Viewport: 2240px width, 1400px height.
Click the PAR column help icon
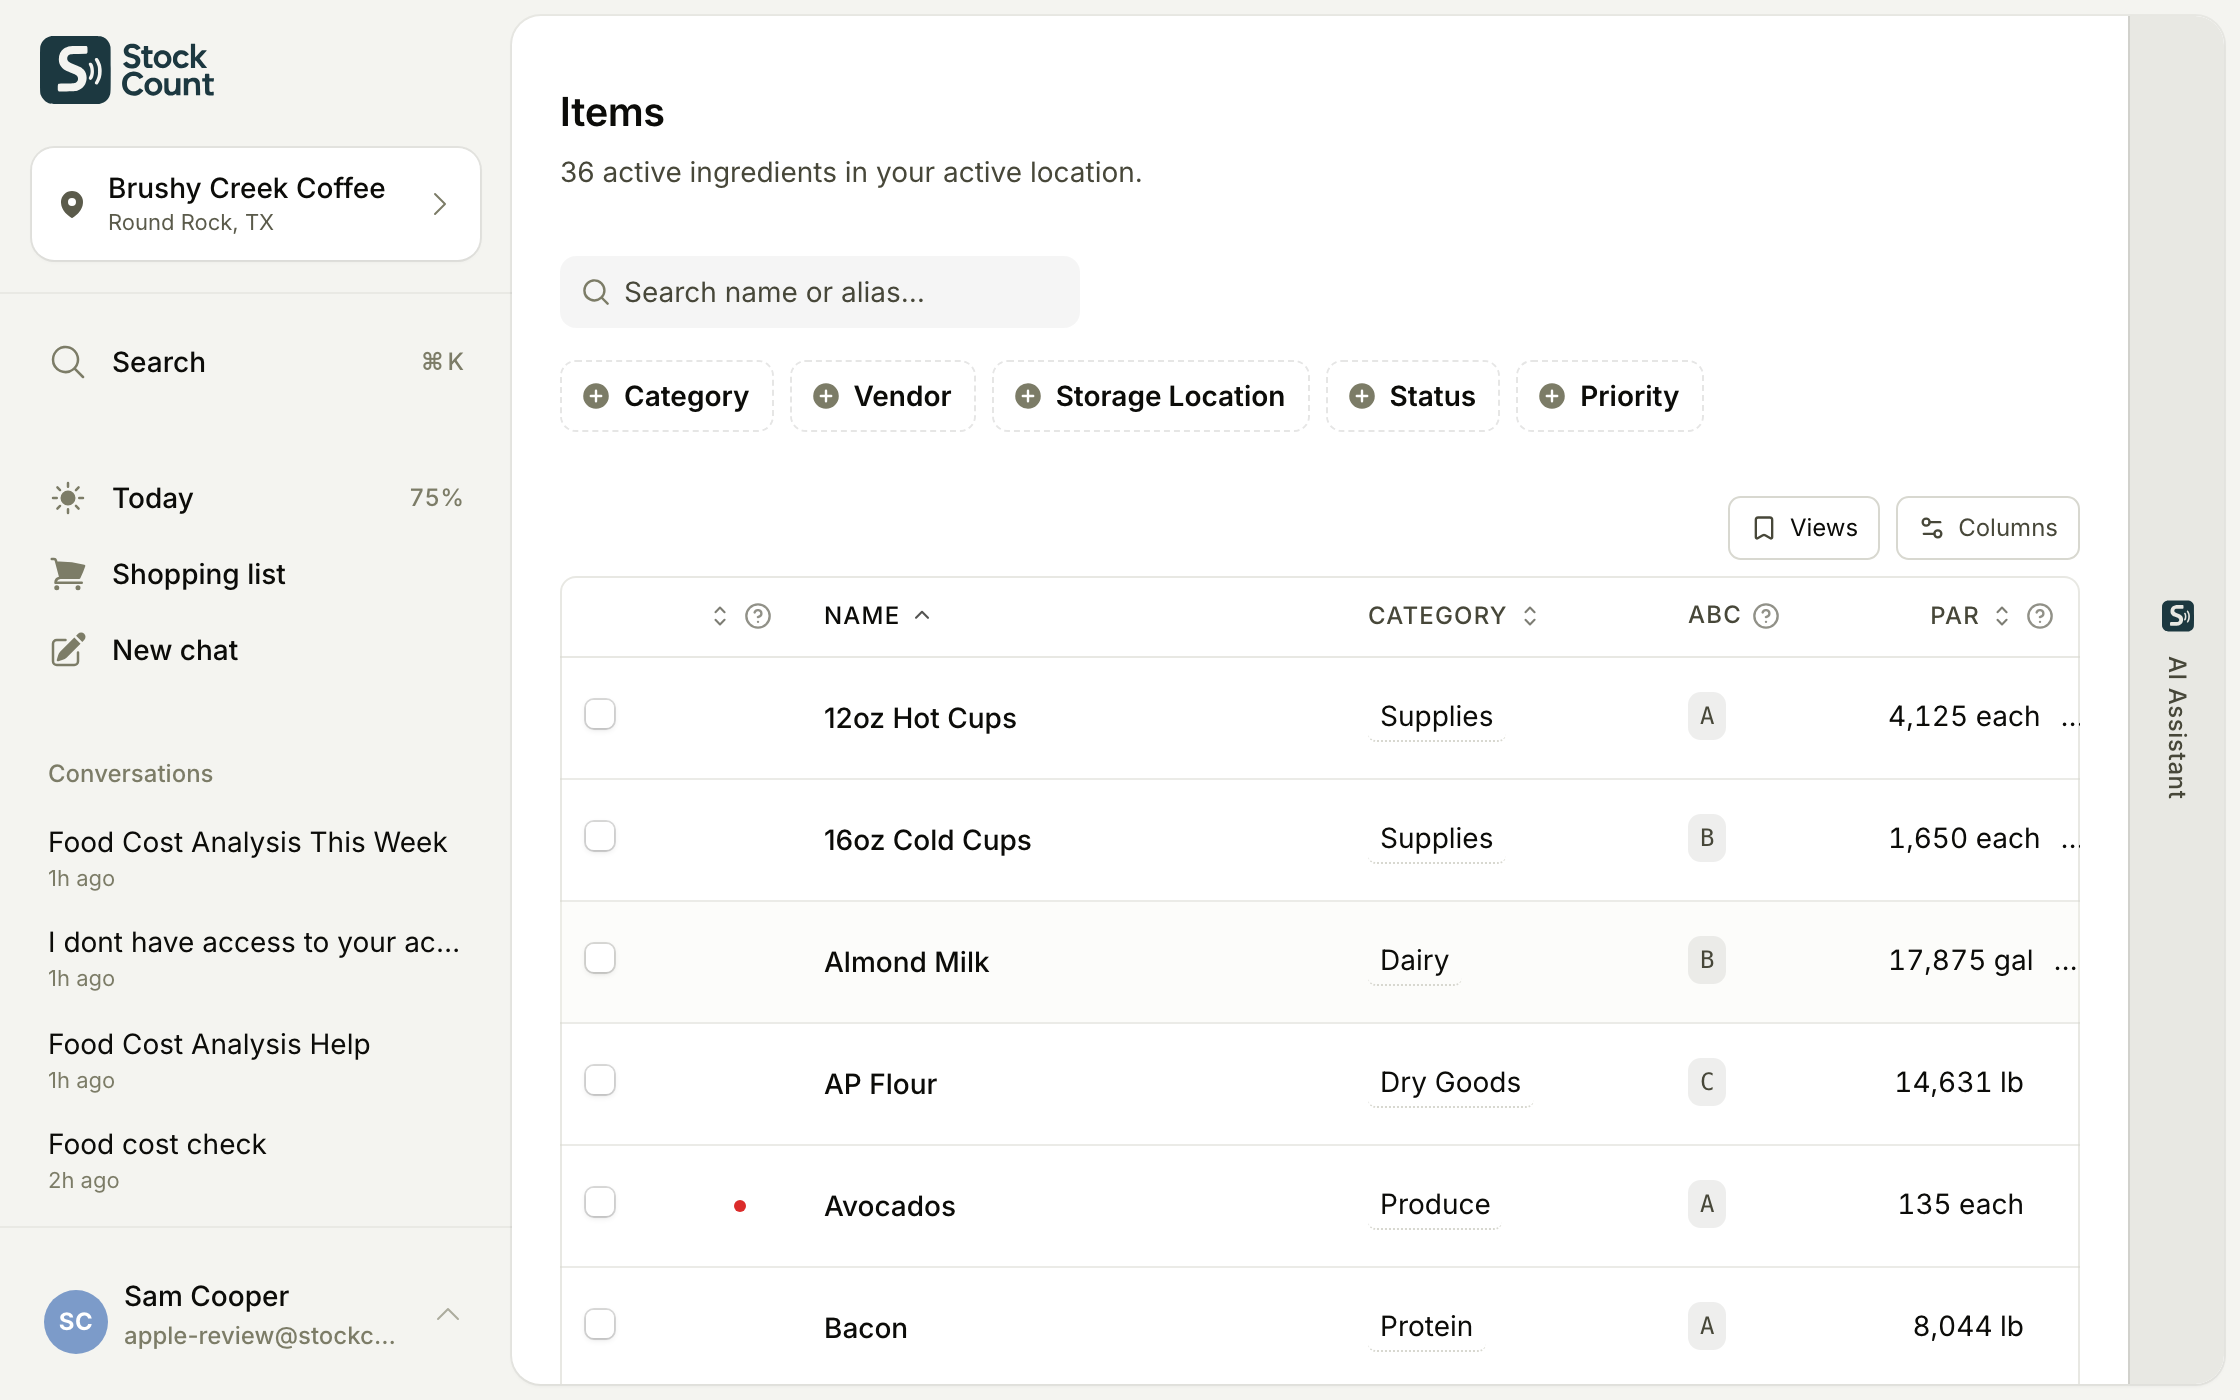[2040, 616]
